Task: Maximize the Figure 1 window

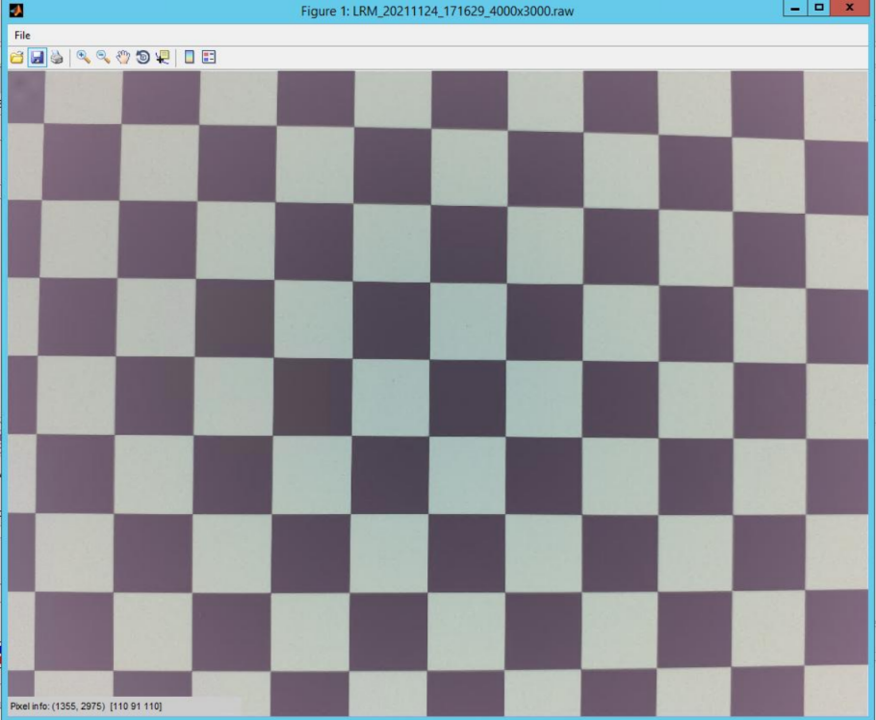Action: [x=819, y=8]
